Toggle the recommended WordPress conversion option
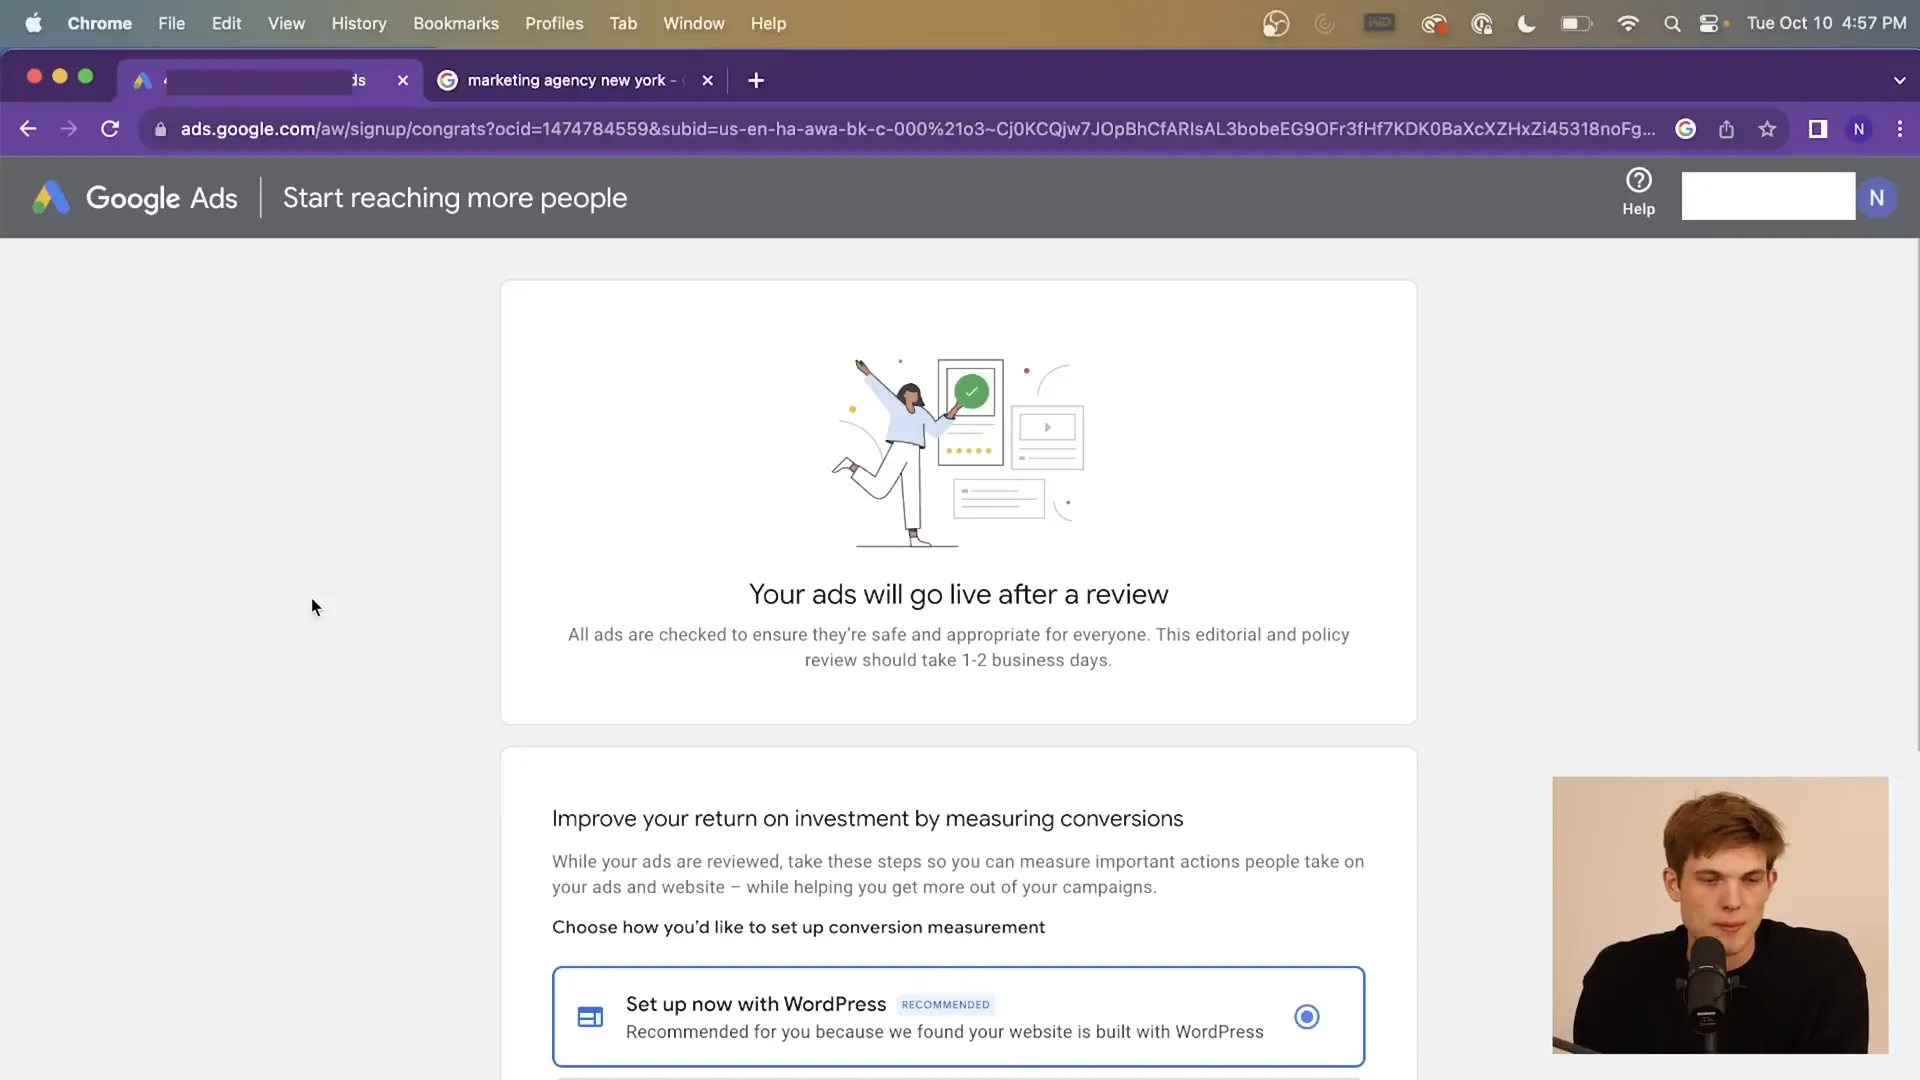 pos(1307,1015)
